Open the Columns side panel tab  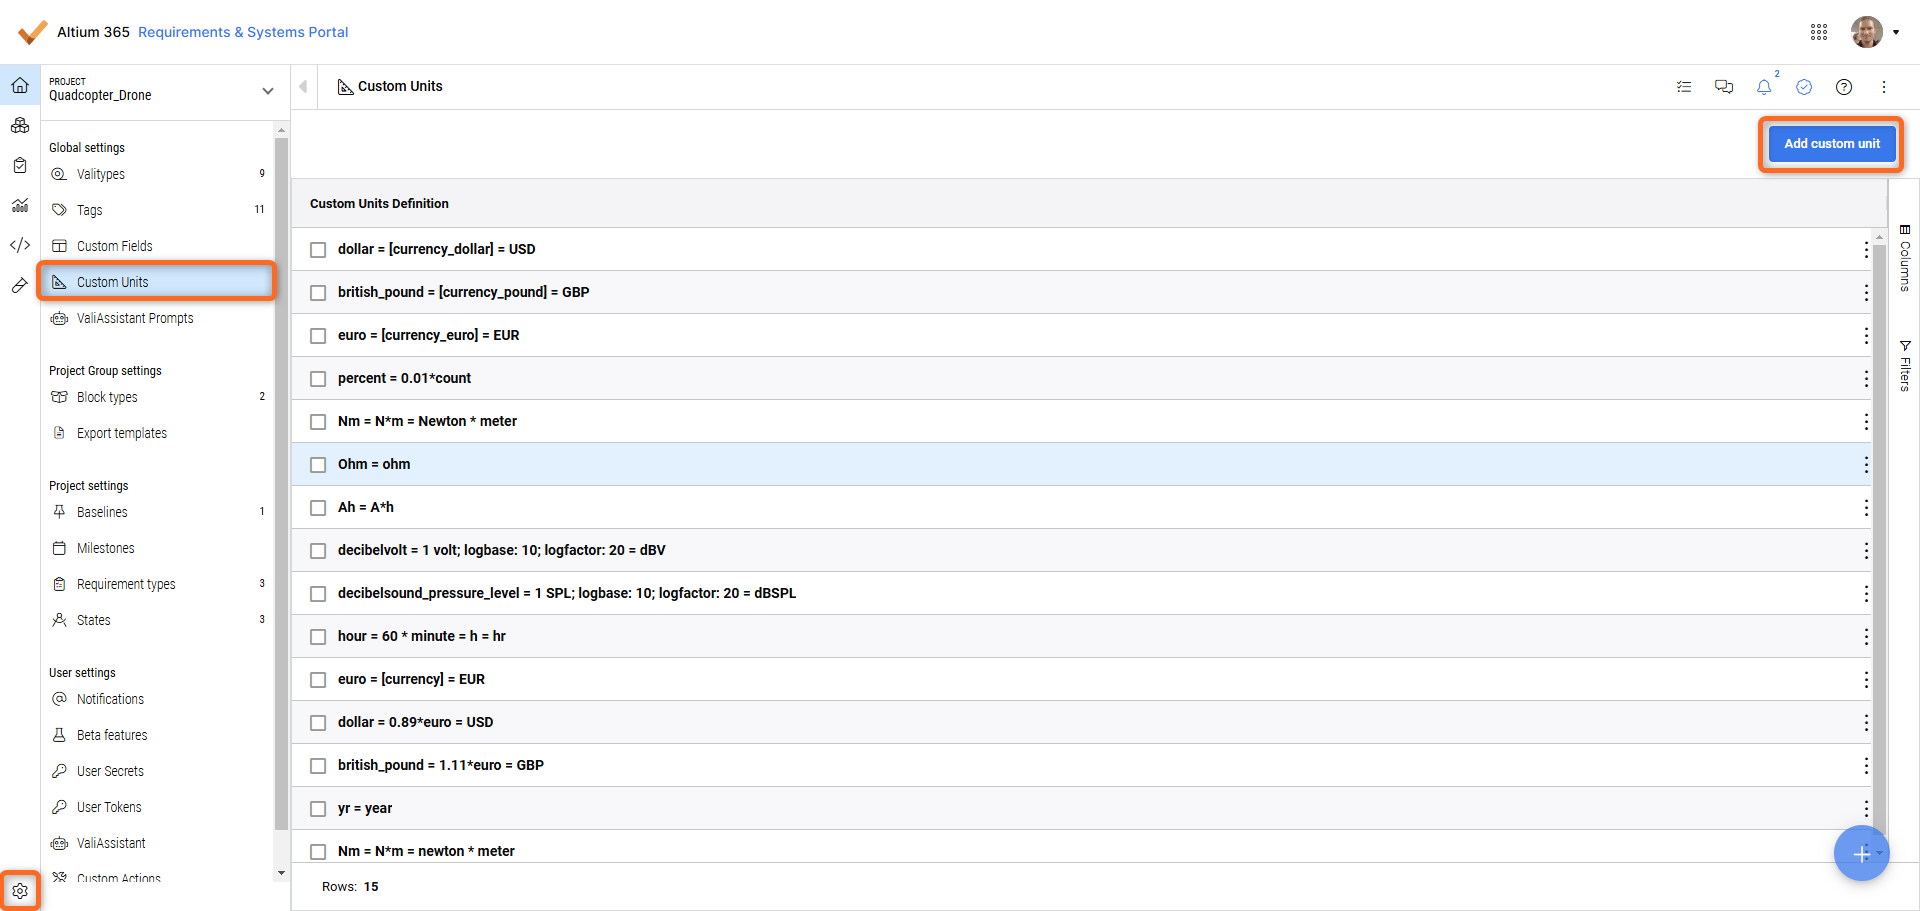coord(1905,258)
